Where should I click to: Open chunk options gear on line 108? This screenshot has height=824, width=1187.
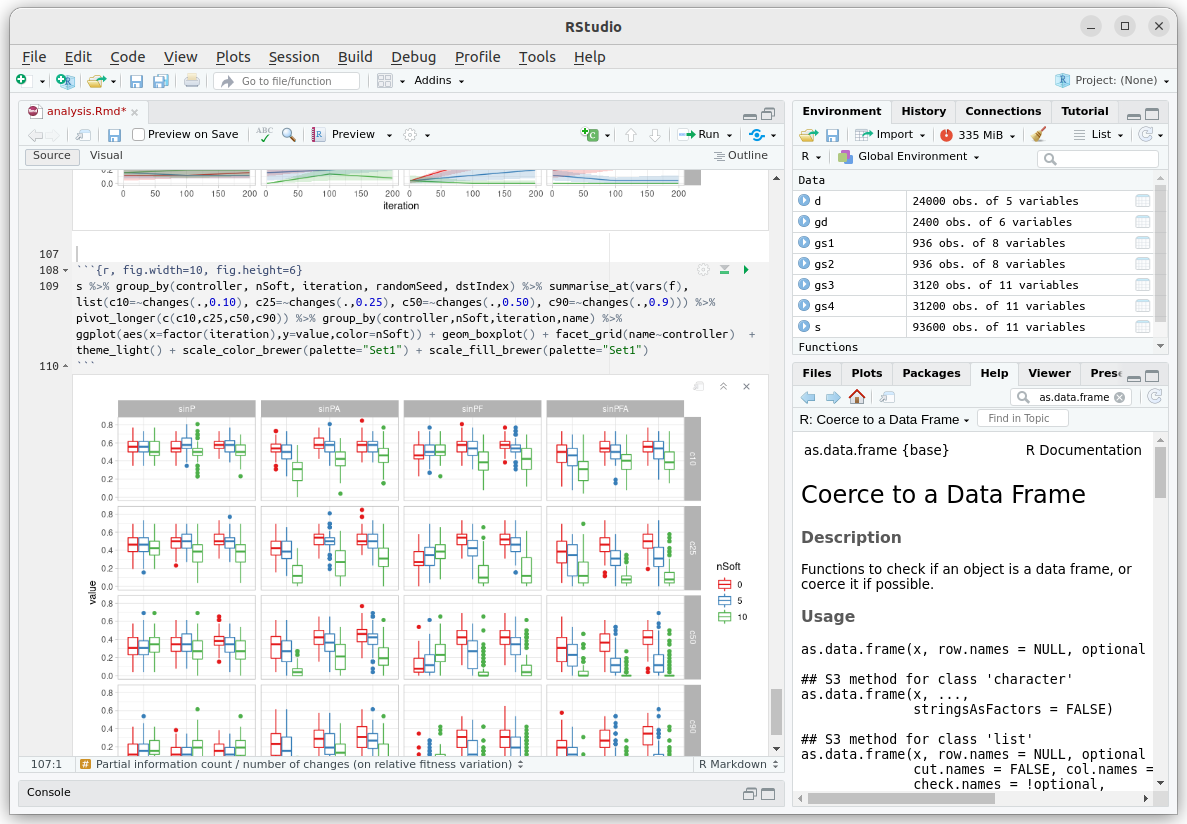coord(703,270)
